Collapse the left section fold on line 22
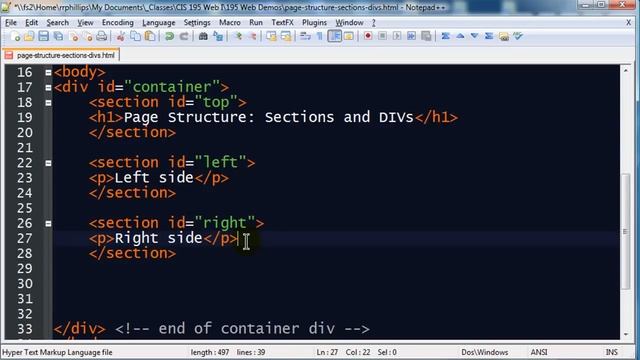 tap(48, 163)
